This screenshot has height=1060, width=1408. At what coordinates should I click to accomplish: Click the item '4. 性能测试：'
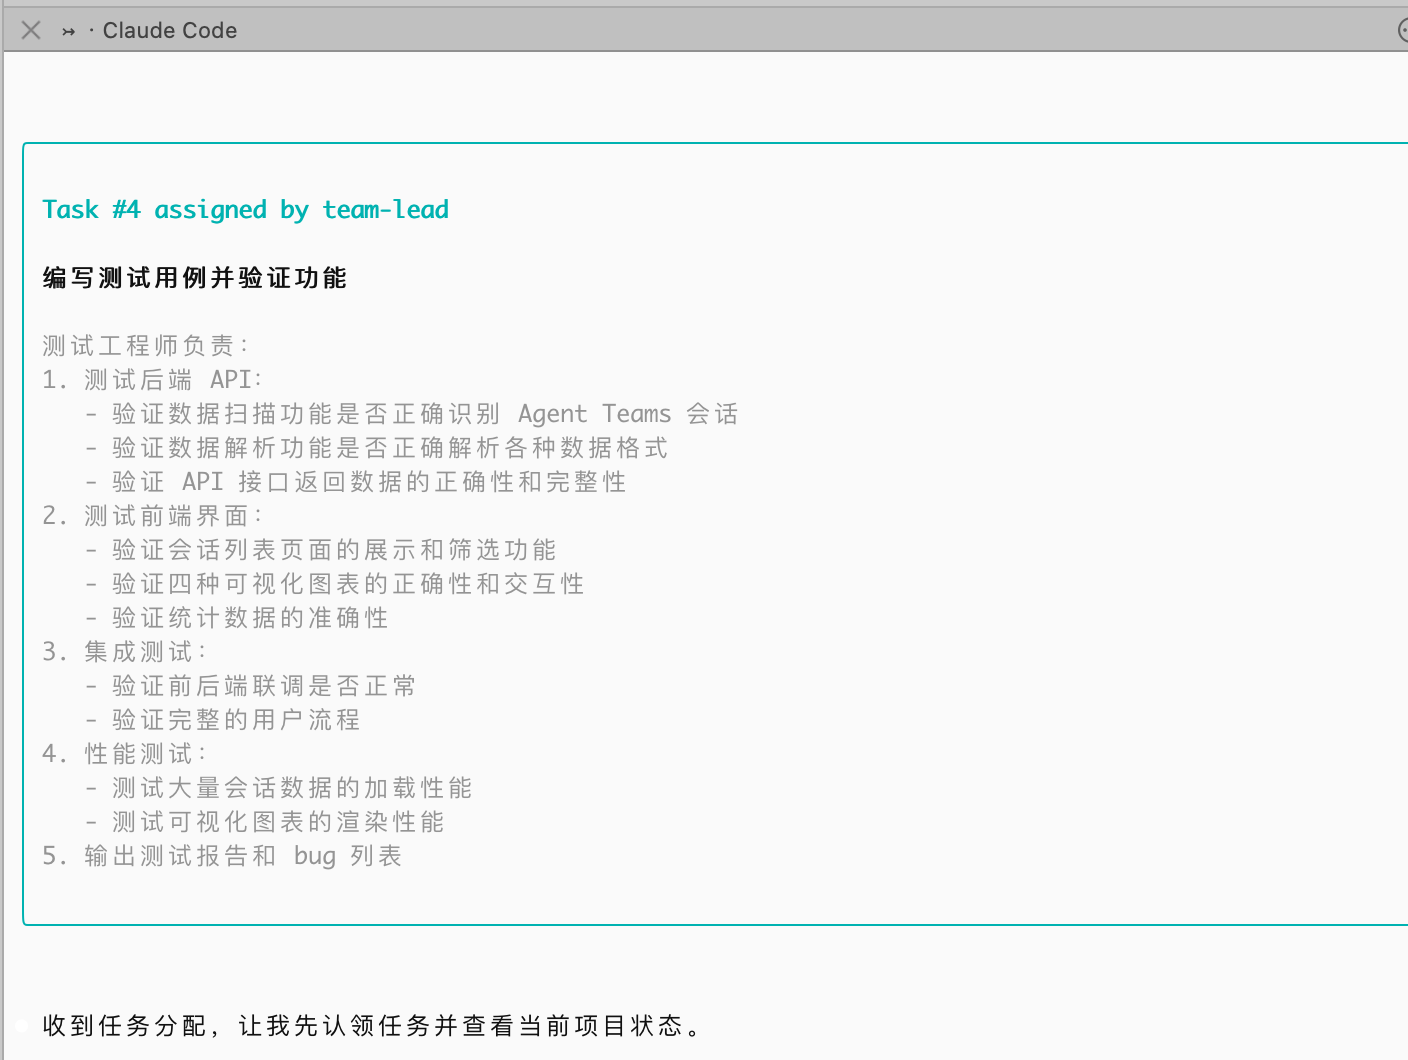coord(125,753)
